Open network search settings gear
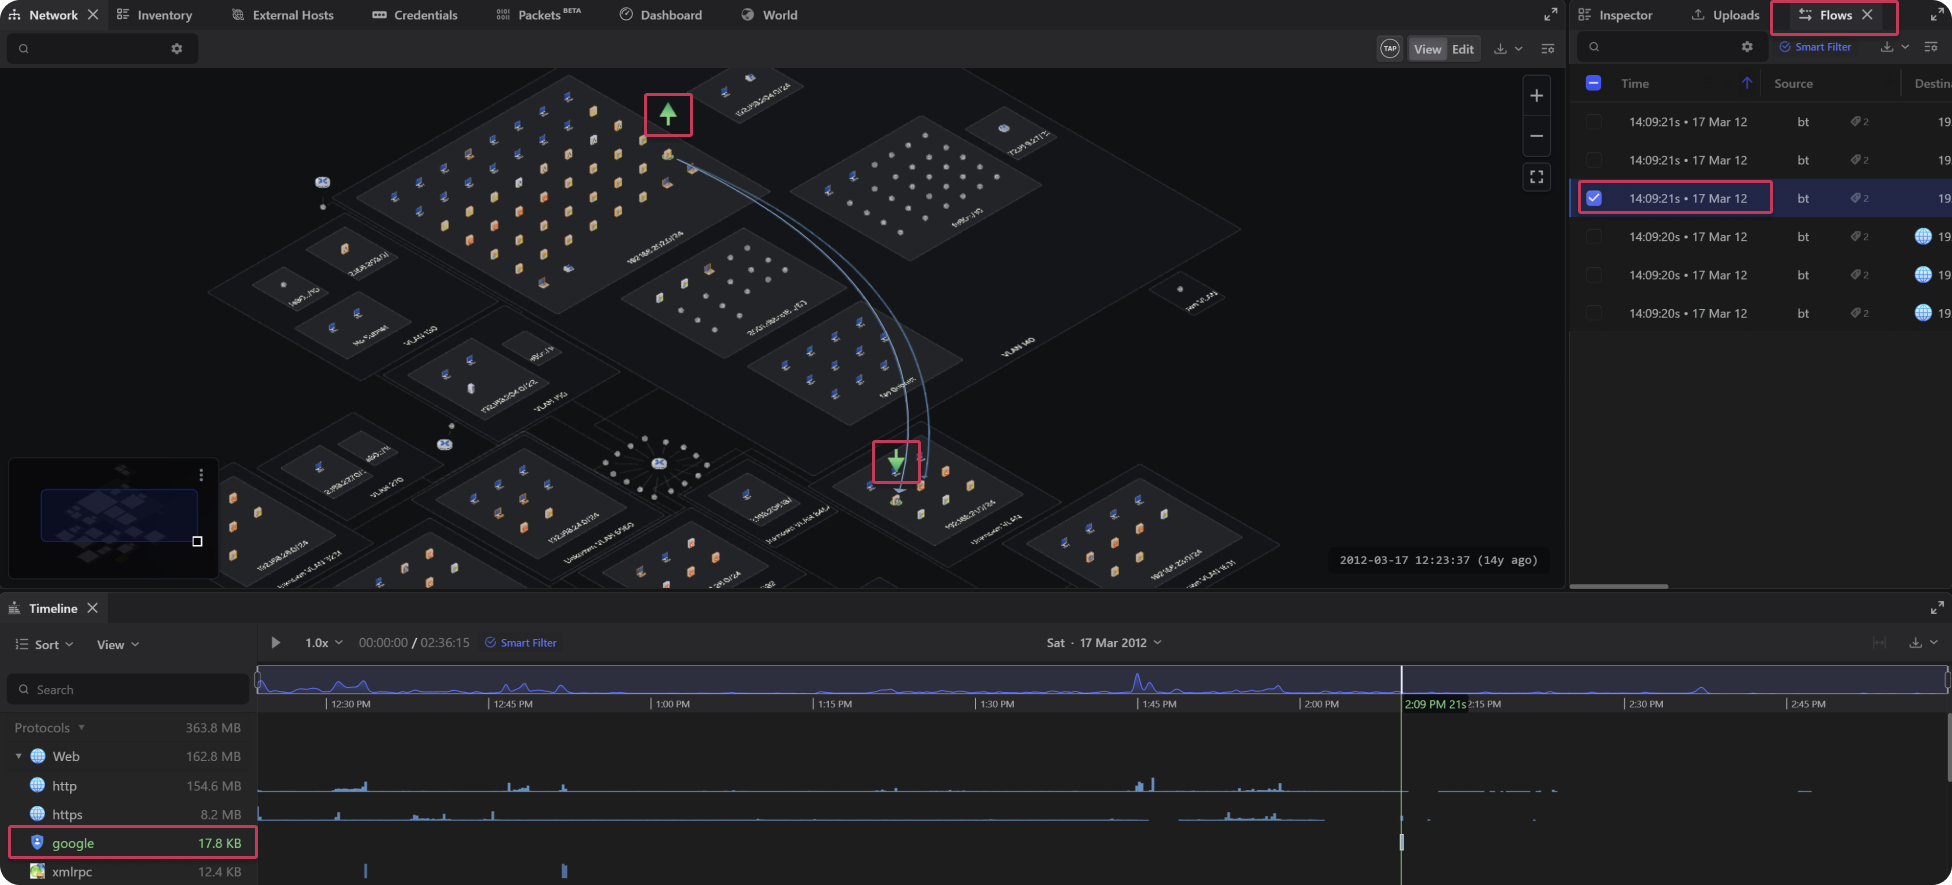The height and width of the screenshot is (885, 1952). coord(177,49)
